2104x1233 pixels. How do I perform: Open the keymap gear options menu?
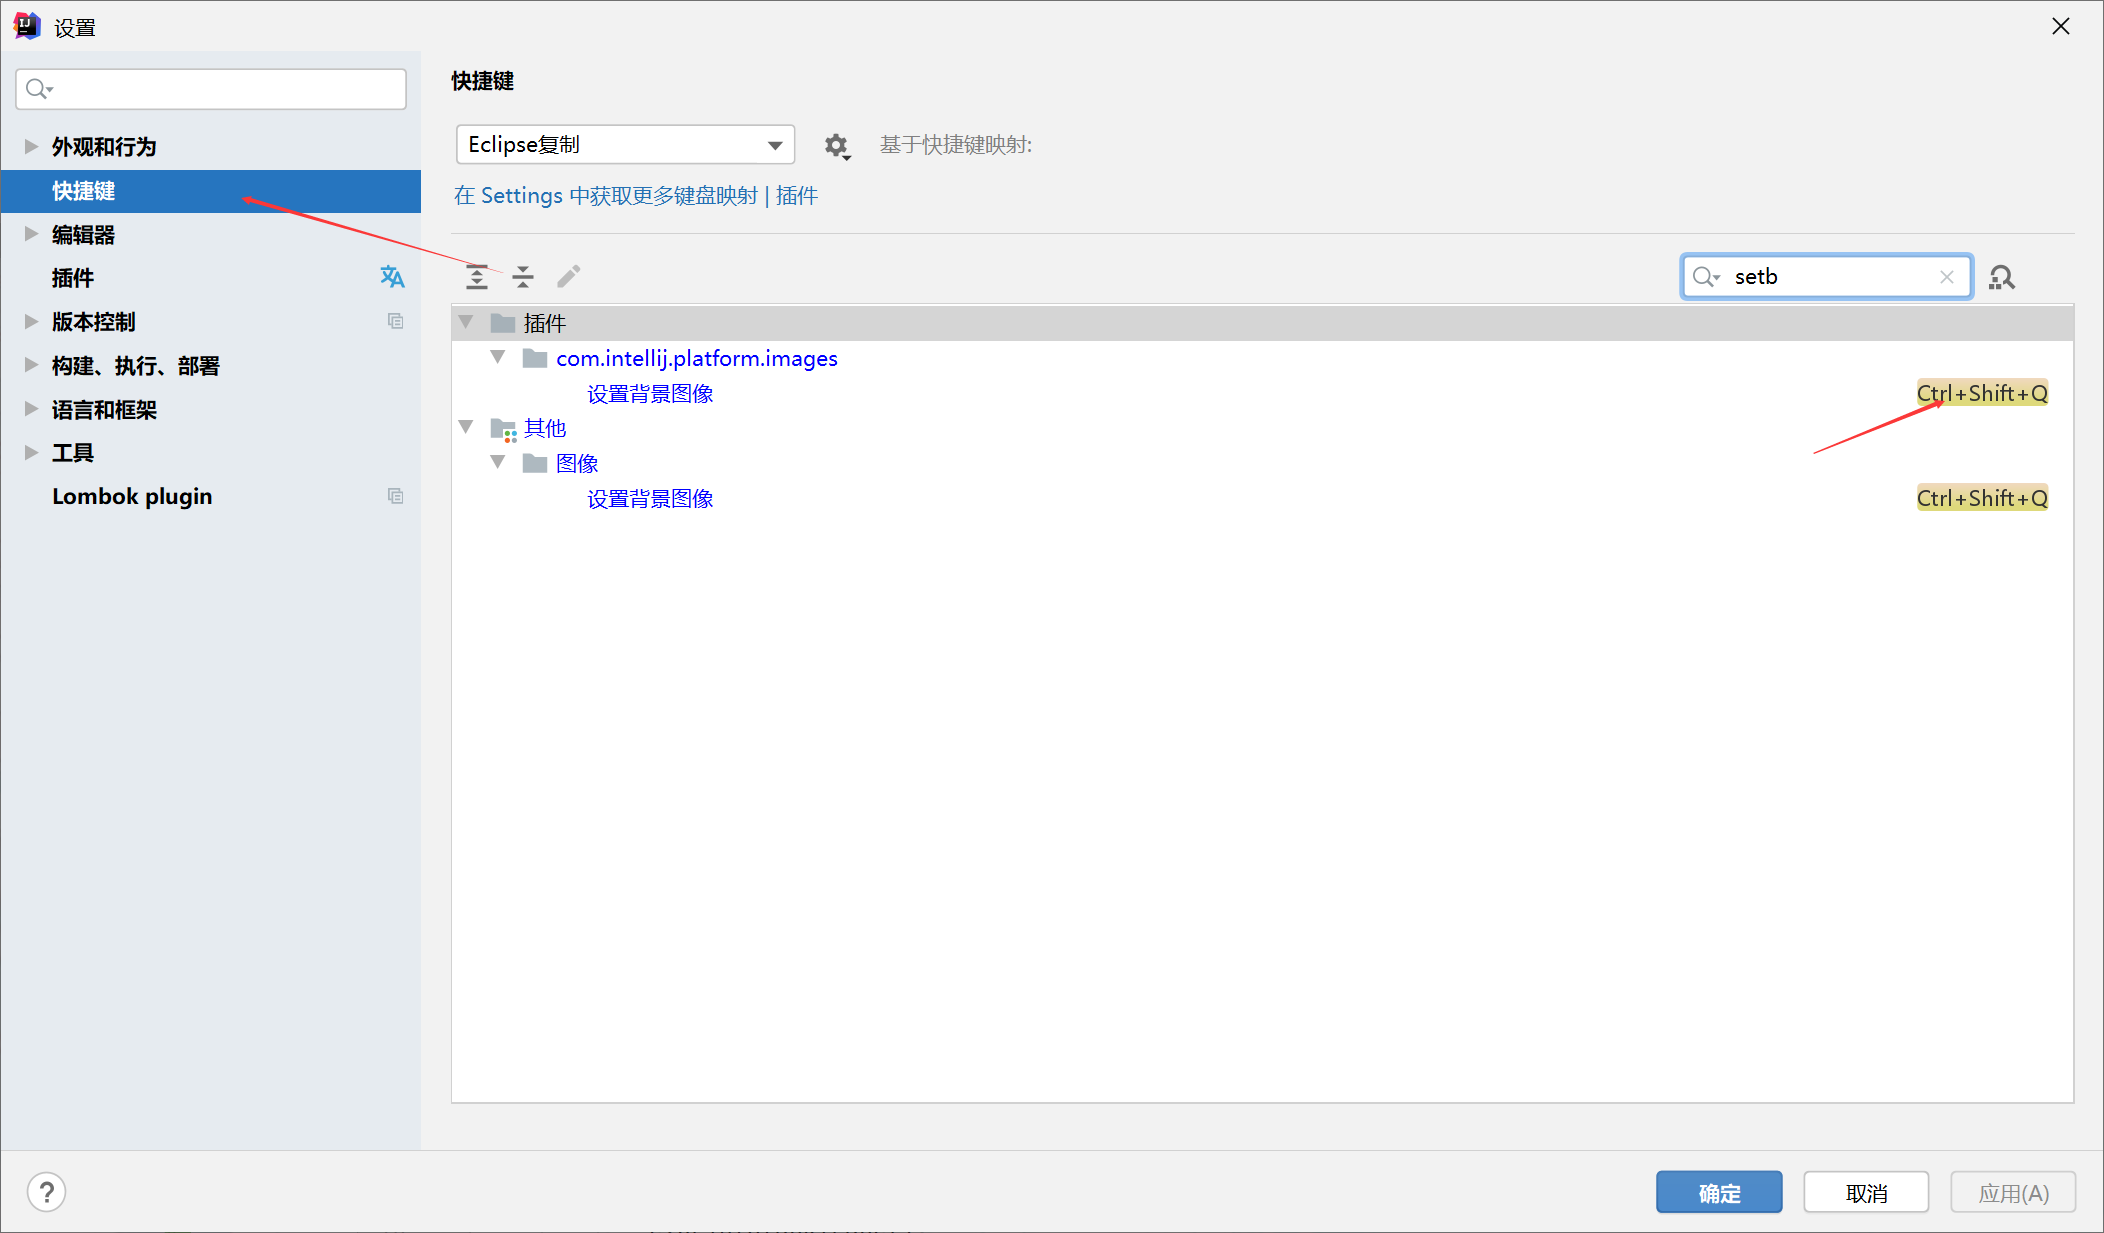coord(837,146)
